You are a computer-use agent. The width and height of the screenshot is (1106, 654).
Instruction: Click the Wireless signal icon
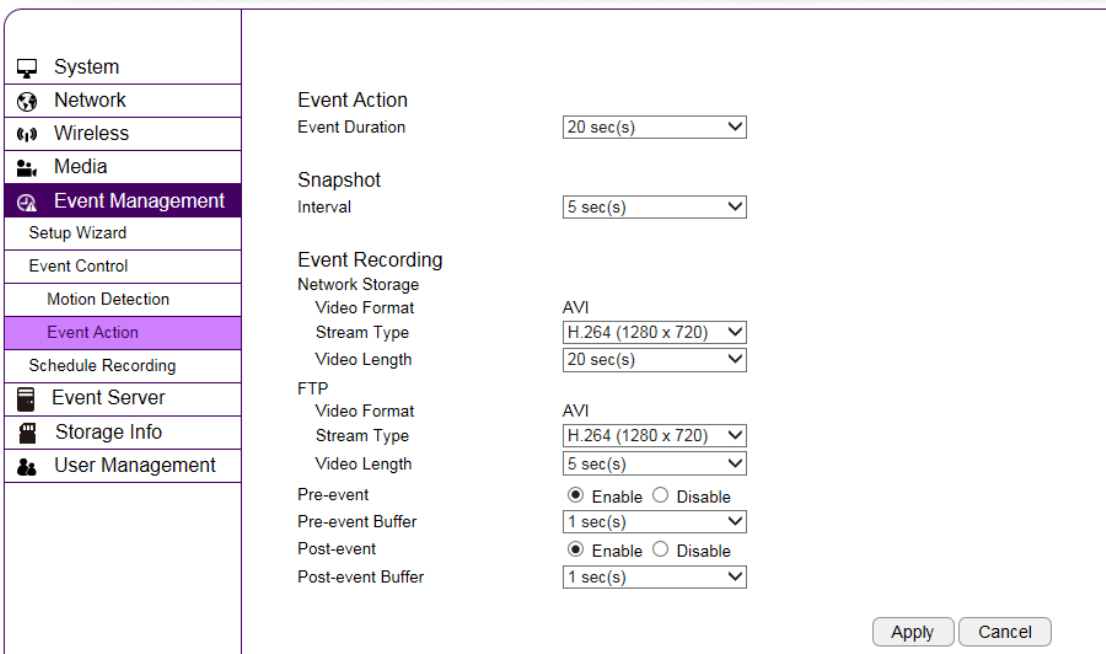pos(27,134)
